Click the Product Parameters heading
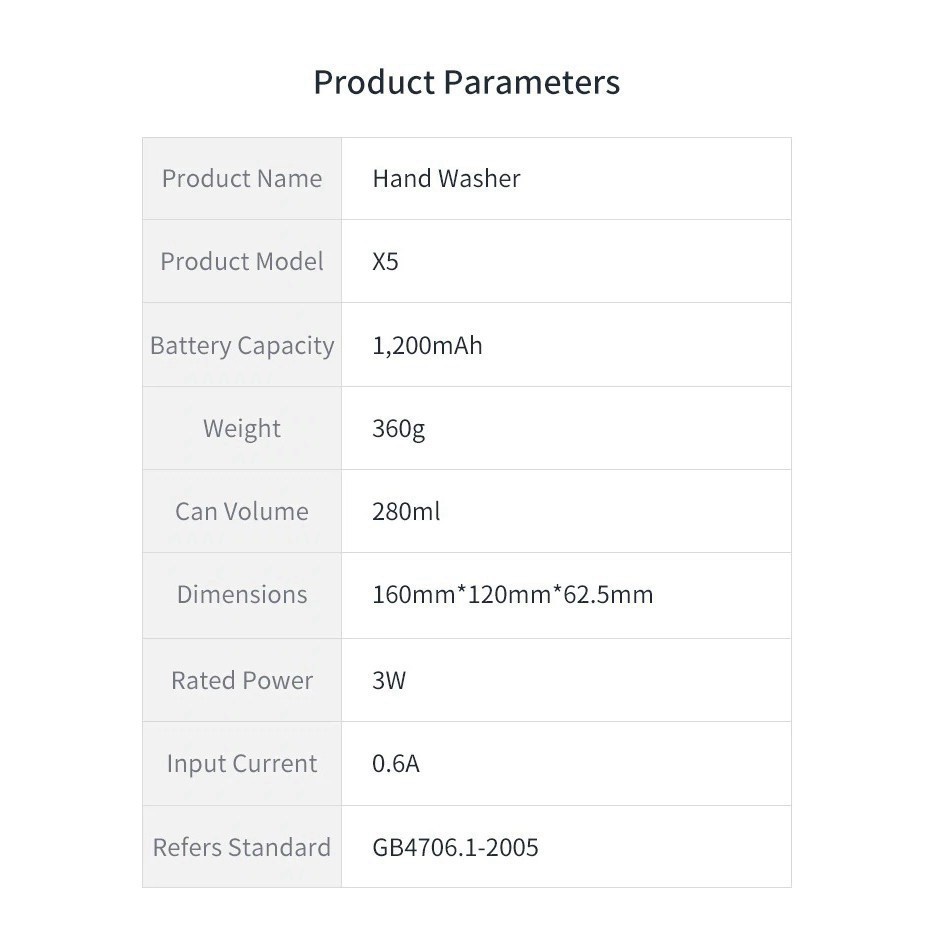Image resolution: width=934 pixels, height=934 pixels. 466,82
